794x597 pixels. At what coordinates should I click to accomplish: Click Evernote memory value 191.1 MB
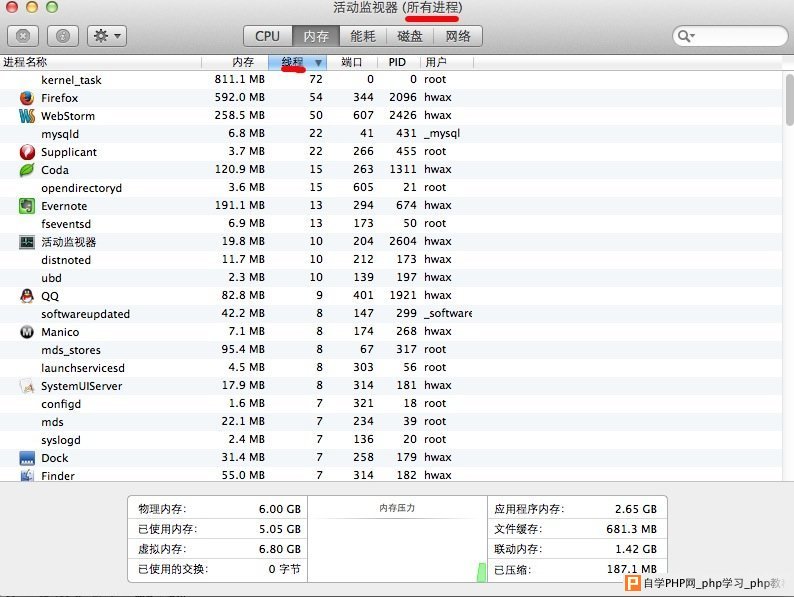coord(240,205)
